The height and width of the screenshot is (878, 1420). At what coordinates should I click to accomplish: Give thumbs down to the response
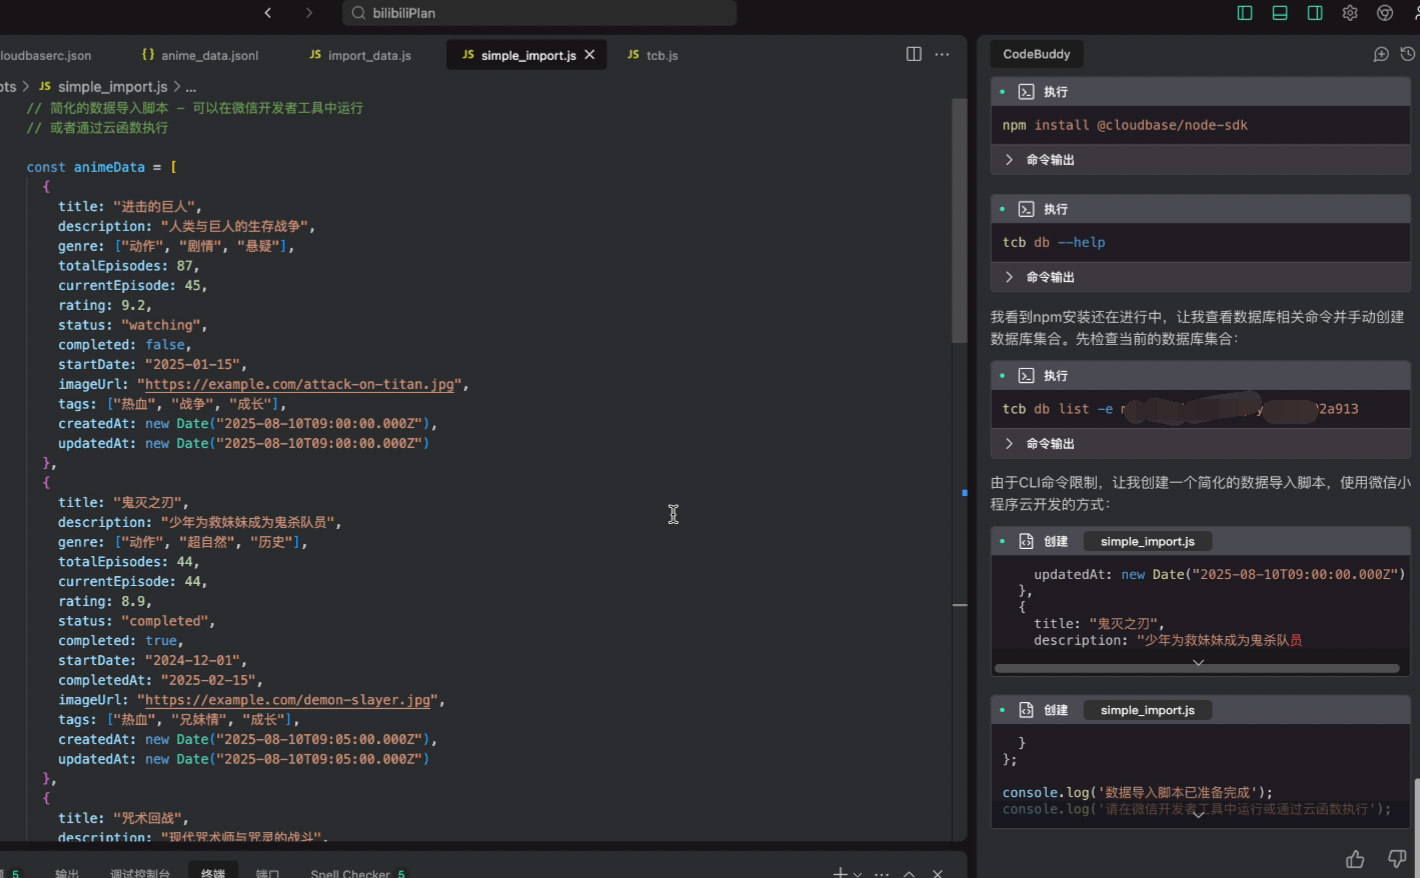[1398, 859]
